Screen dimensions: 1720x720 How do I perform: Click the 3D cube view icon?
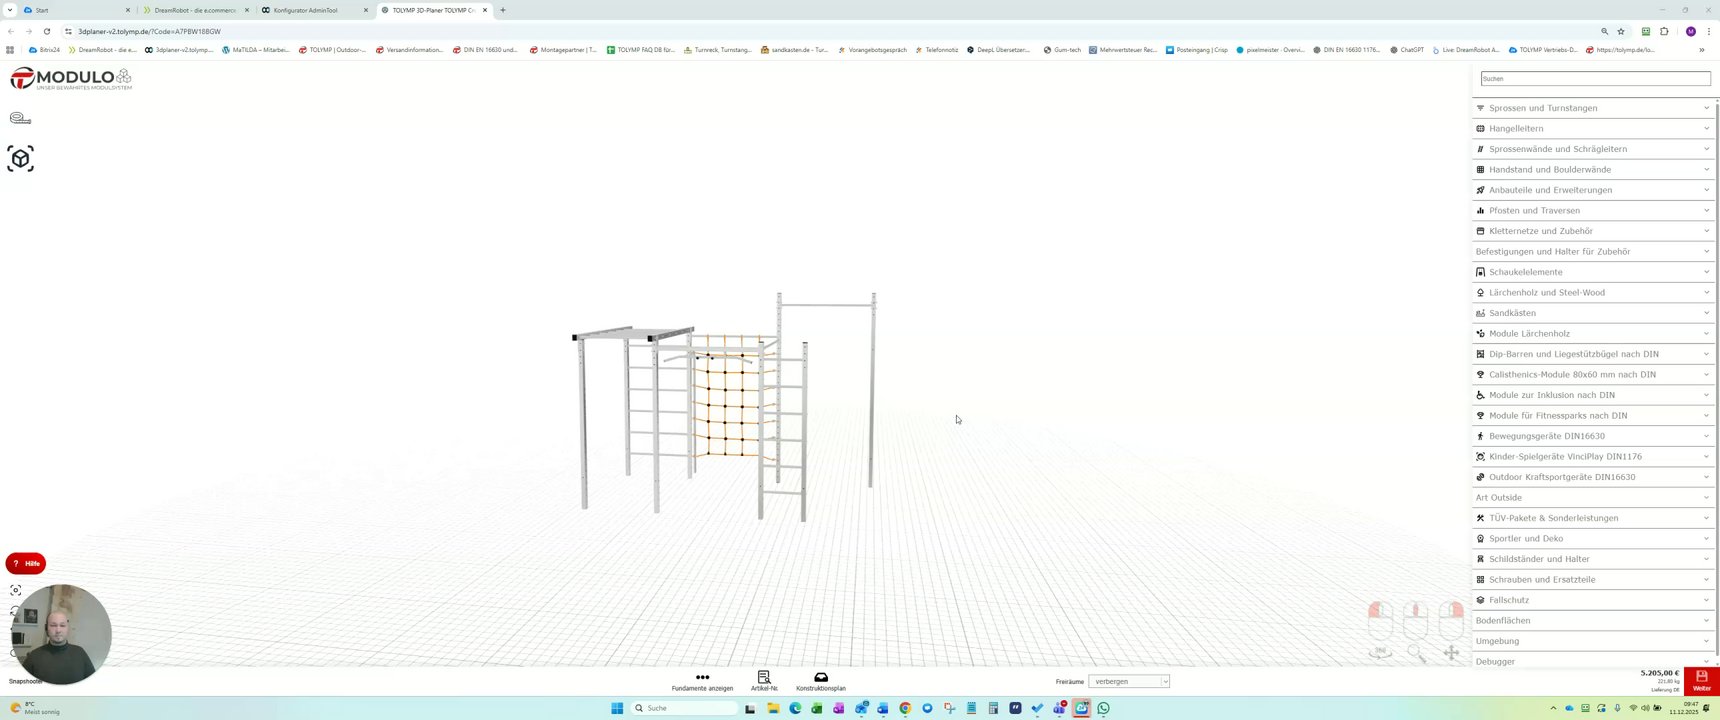point(20,158)
